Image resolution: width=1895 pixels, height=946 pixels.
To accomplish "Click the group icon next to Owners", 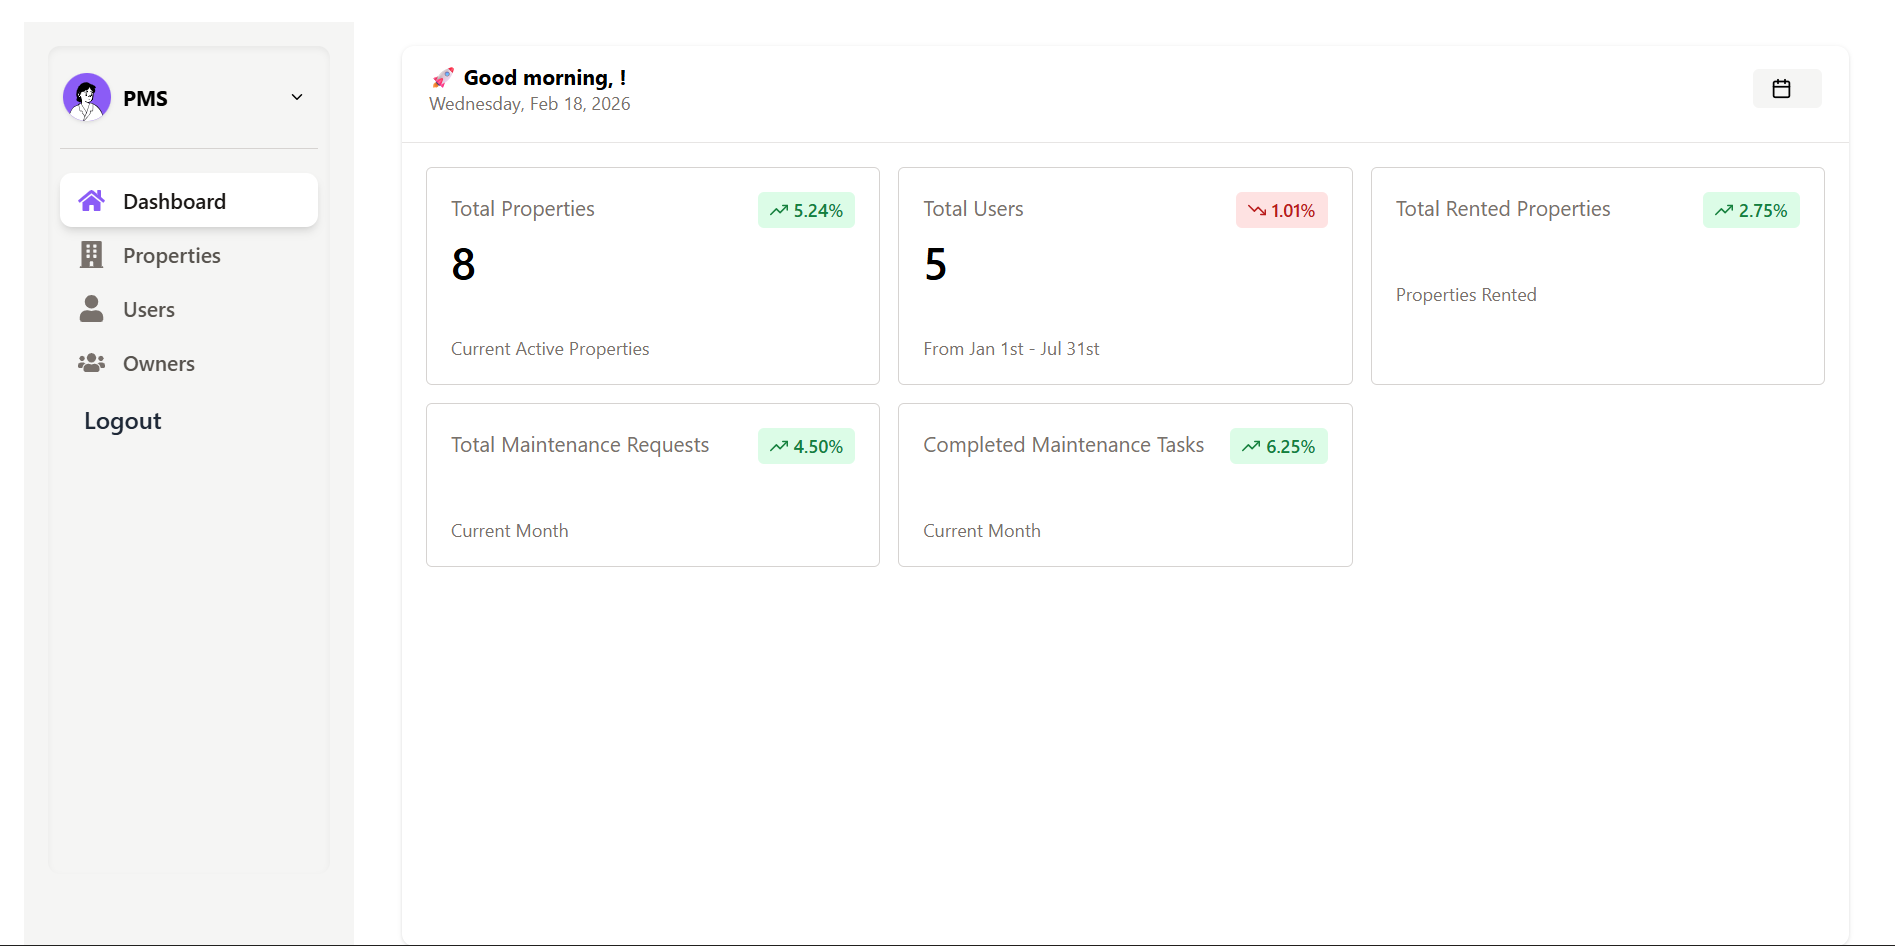I will coord(92,363).
